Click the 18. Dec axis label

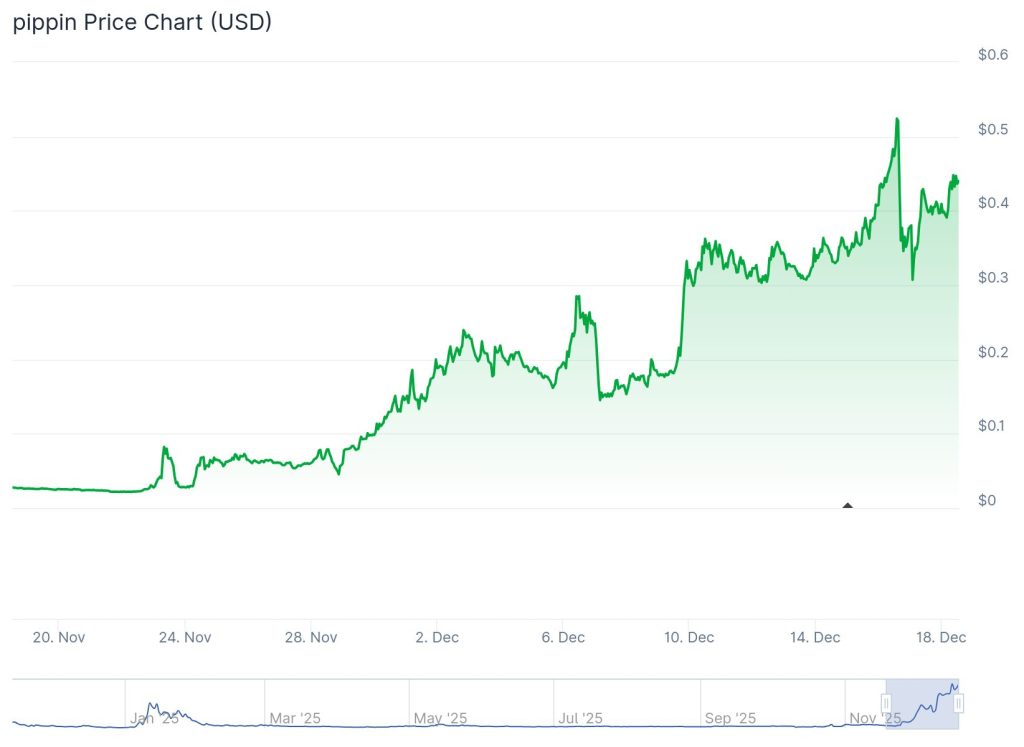[x=940, y=637]
